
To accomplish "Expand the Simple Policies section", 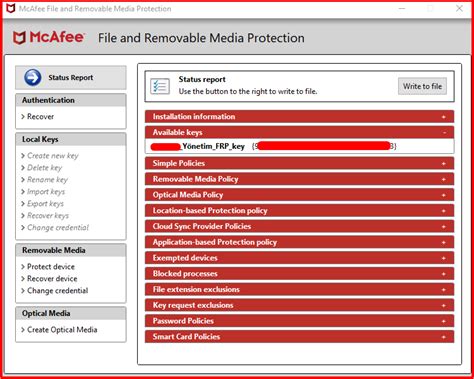I will point(299,163).
